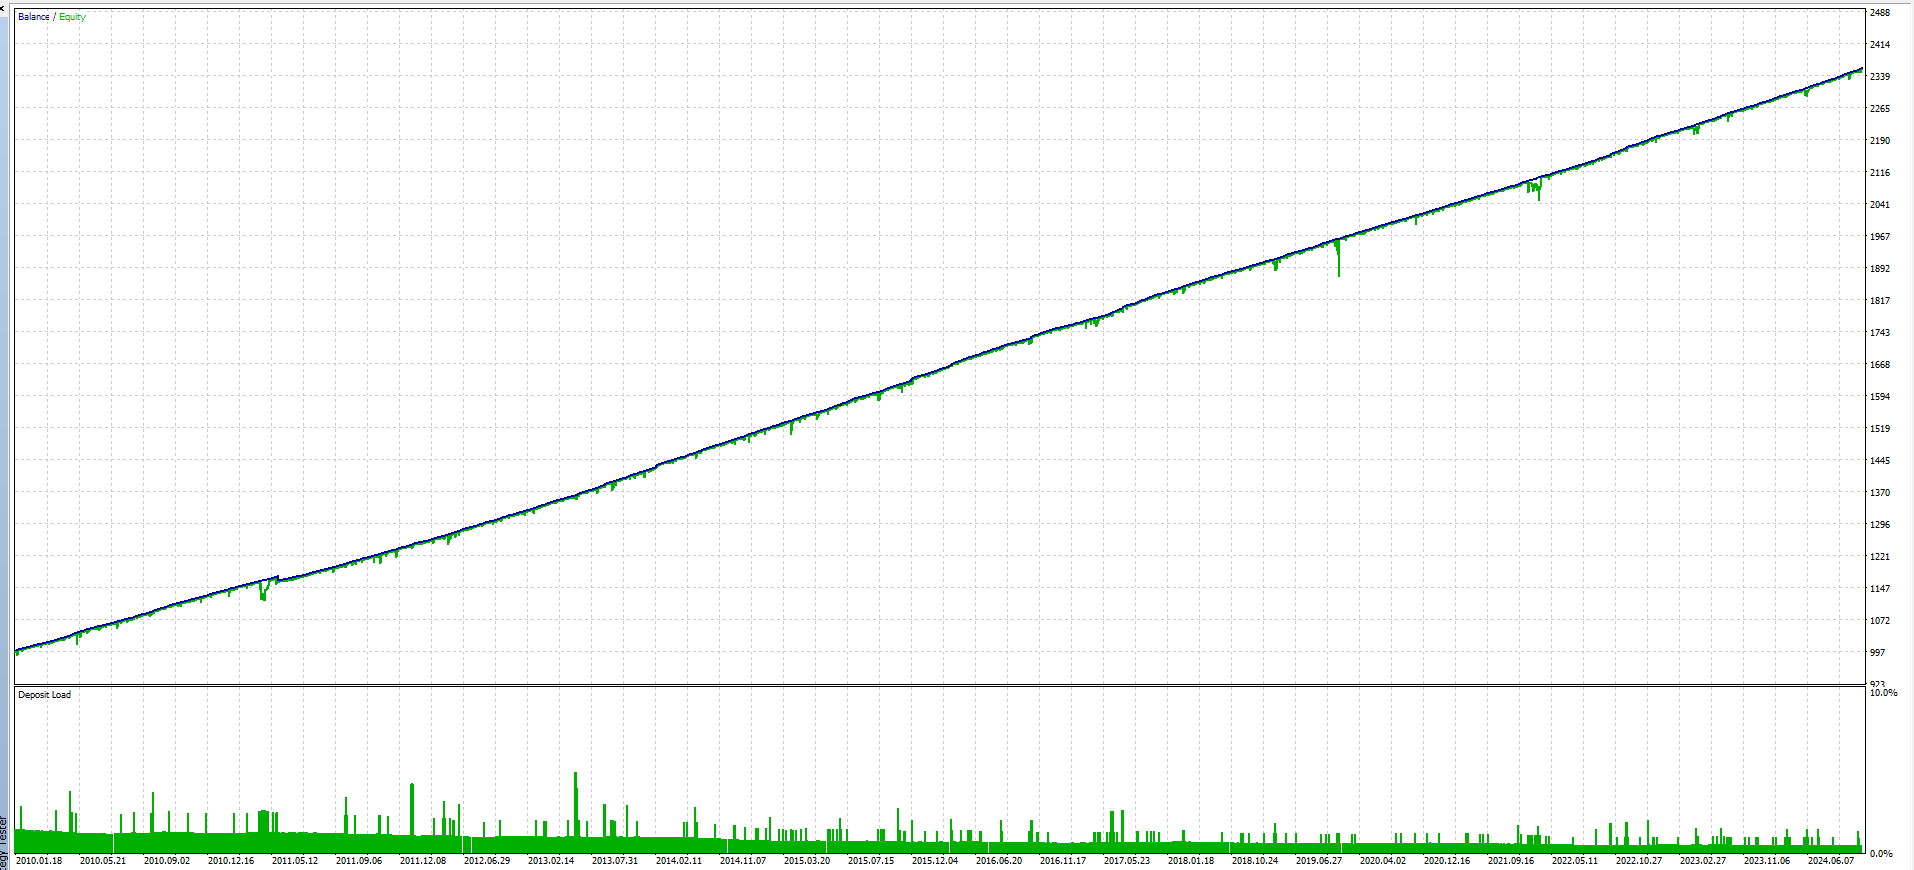Image resolution: width=1914 pixels, height=870 pixels.
Task: Click the 1221 value on the balance axis
Action: 1880,557
